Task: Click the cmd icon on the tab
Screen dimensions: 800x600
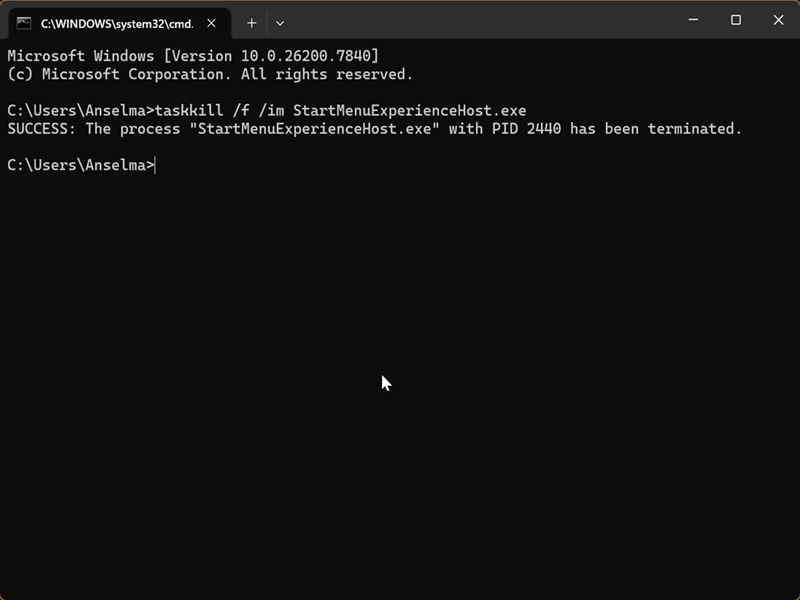Action: (x=23, y=23)
